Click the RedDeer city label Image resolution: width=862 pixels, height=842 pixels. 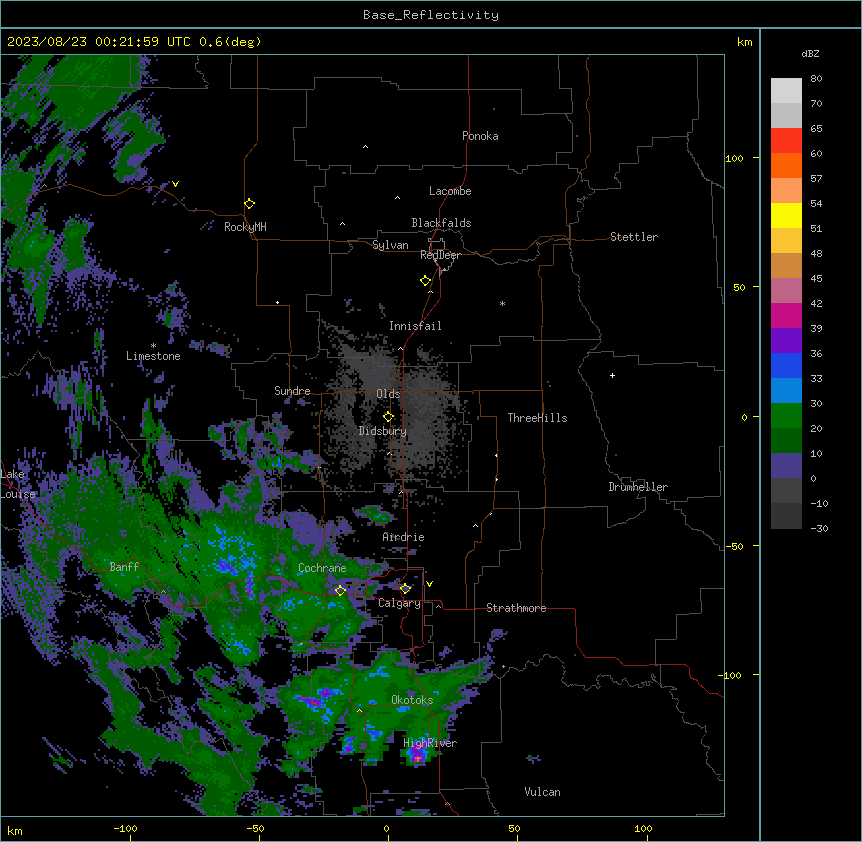point(440,255)
